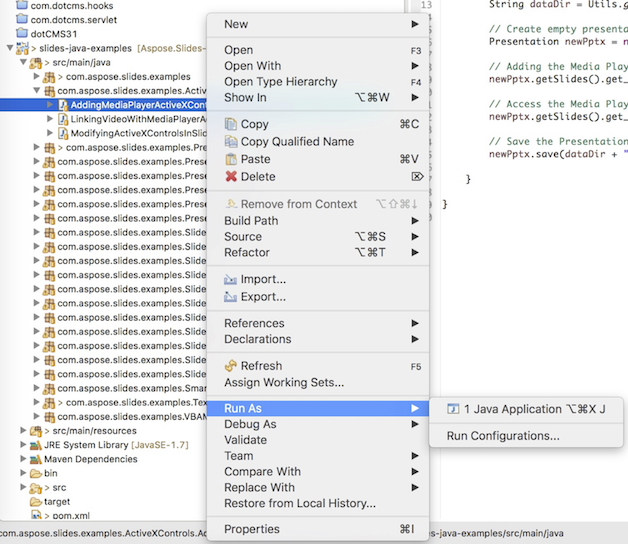The width and height of the screenshot is (628, 544).
Task: Select Open Type Hierarchy
Action: (x=318, y=82)
